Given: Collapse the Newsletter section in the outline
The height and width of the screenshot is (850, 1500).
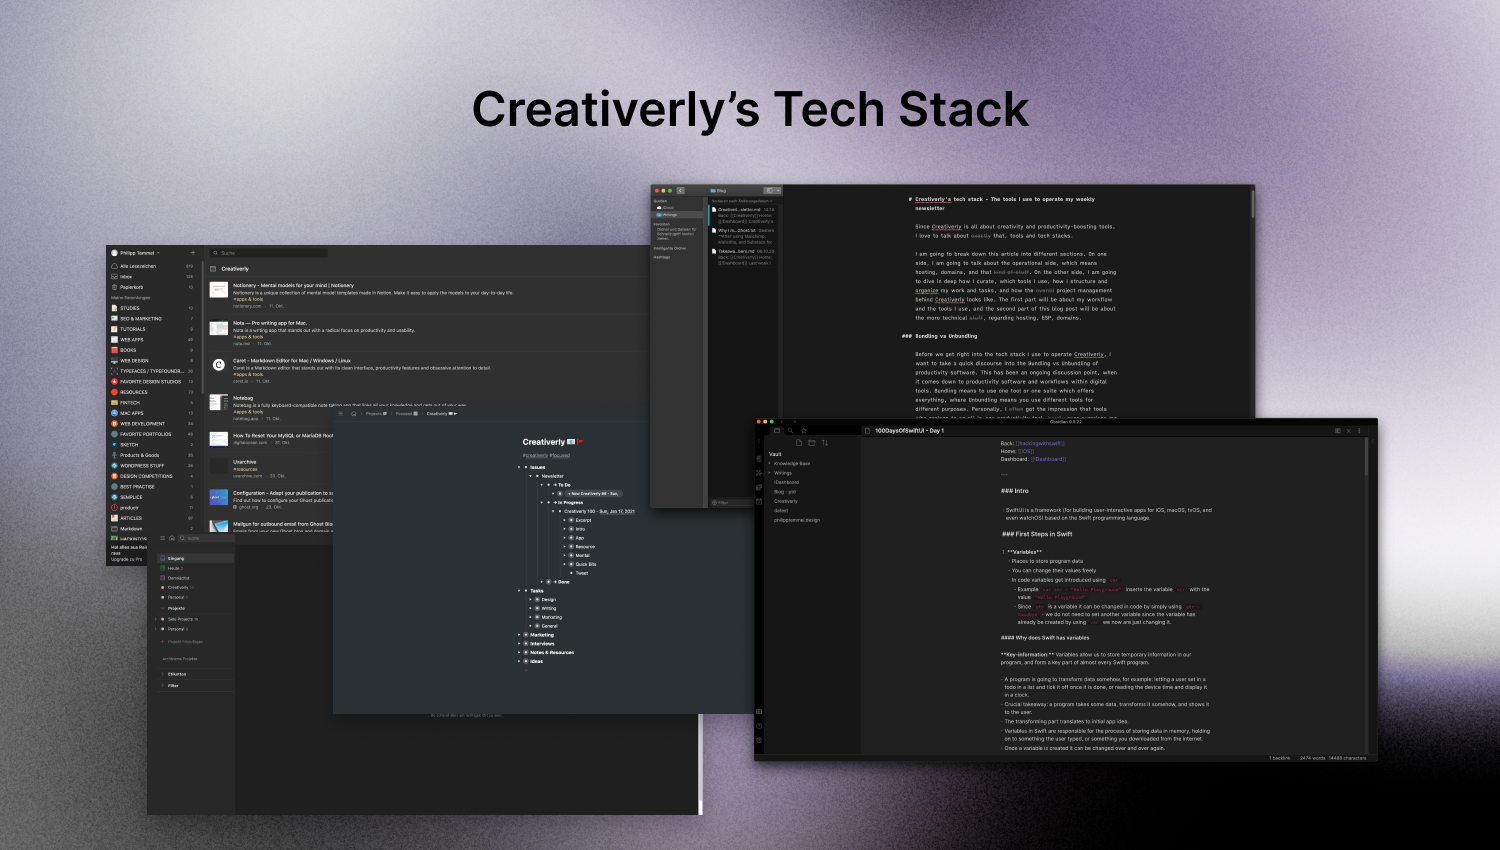Looking at the screenshot, I should click(x=530, y=476).
